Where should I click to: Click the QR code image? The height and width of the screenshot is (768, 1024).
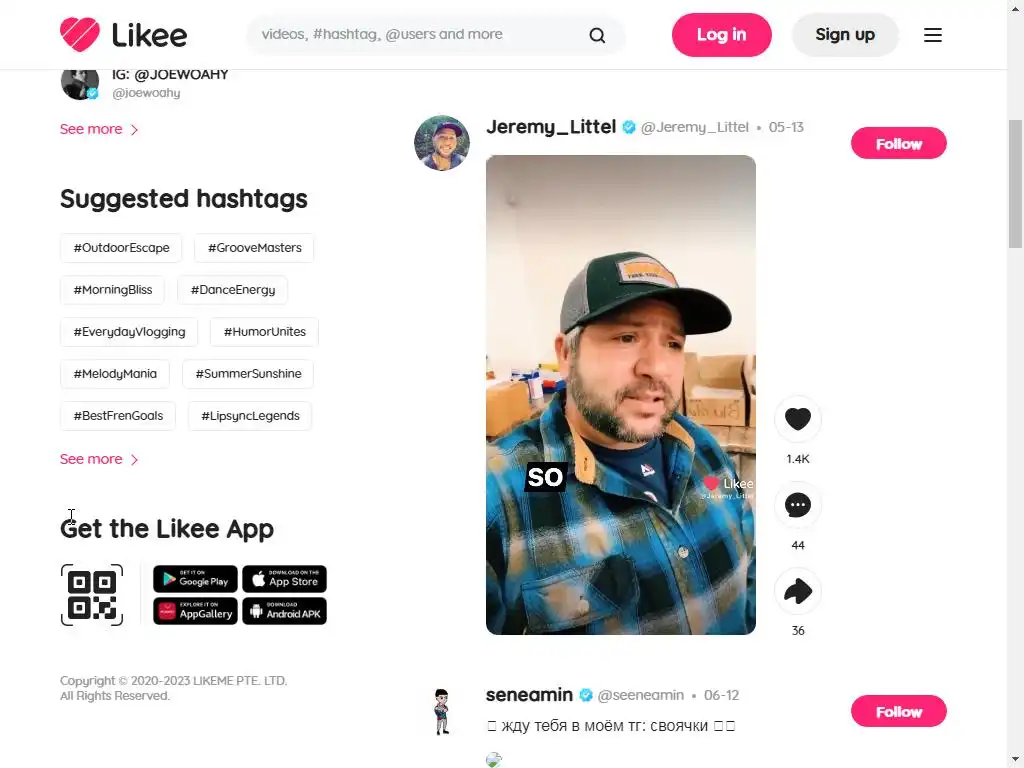click(92, 595)
